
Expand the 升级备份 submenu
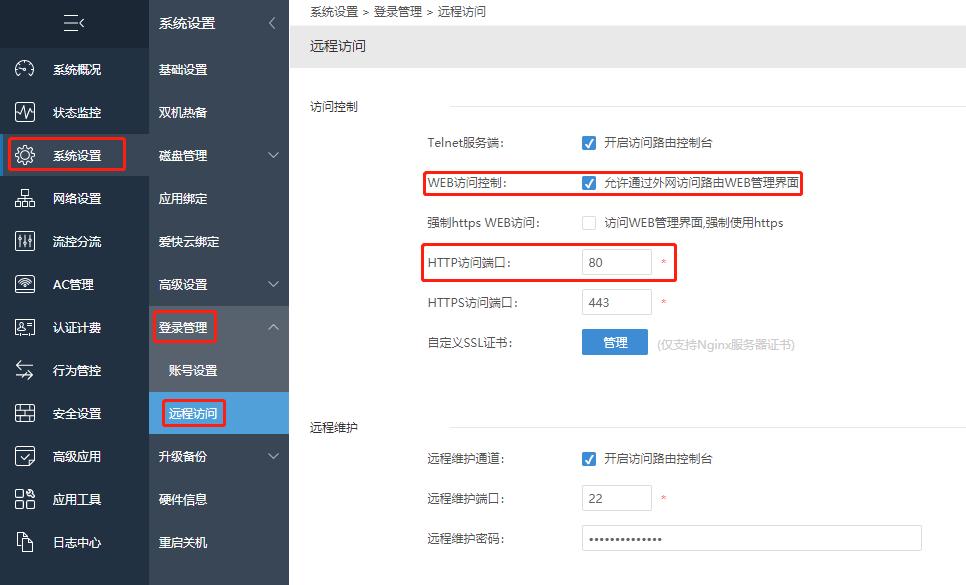click(218, 455)
